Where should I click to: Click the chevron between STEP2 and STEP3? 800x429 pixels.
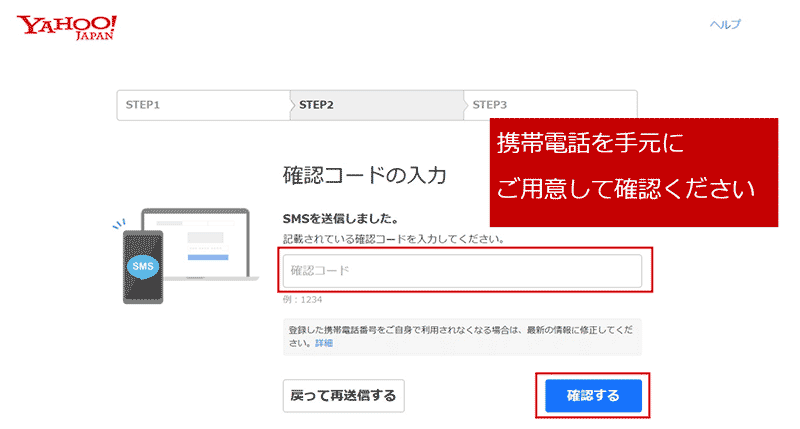(x=463, y=105)
